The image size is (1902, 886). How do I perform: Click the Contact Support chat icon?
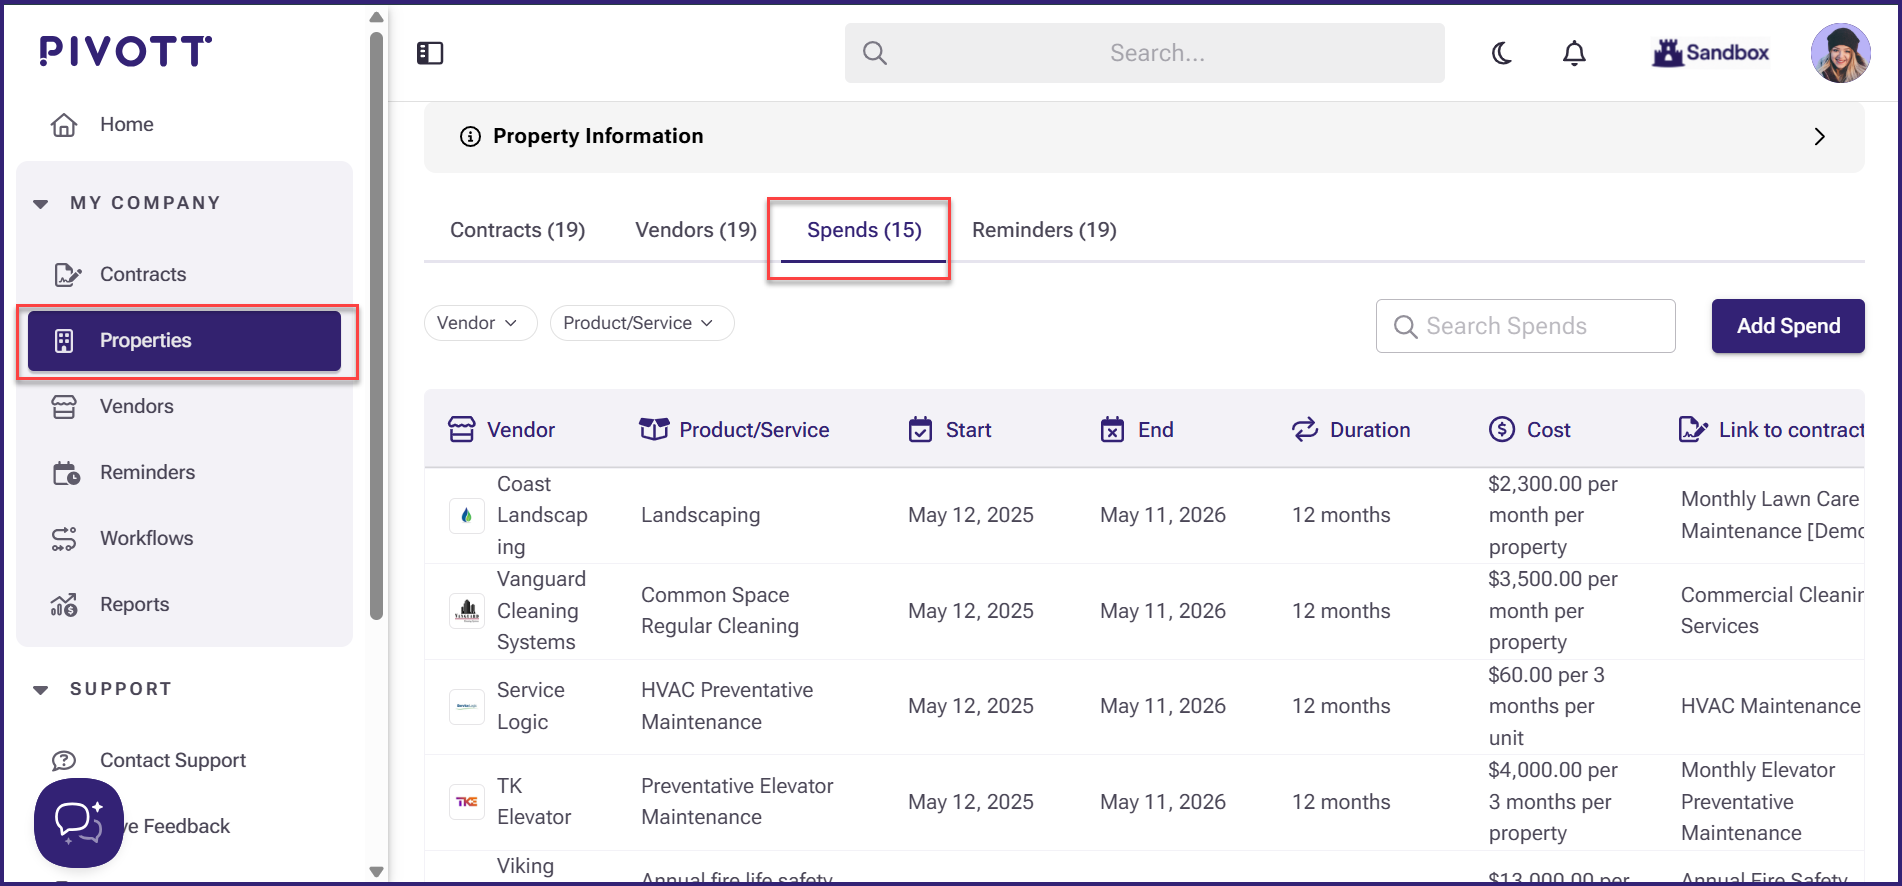(x=64, y=761)
